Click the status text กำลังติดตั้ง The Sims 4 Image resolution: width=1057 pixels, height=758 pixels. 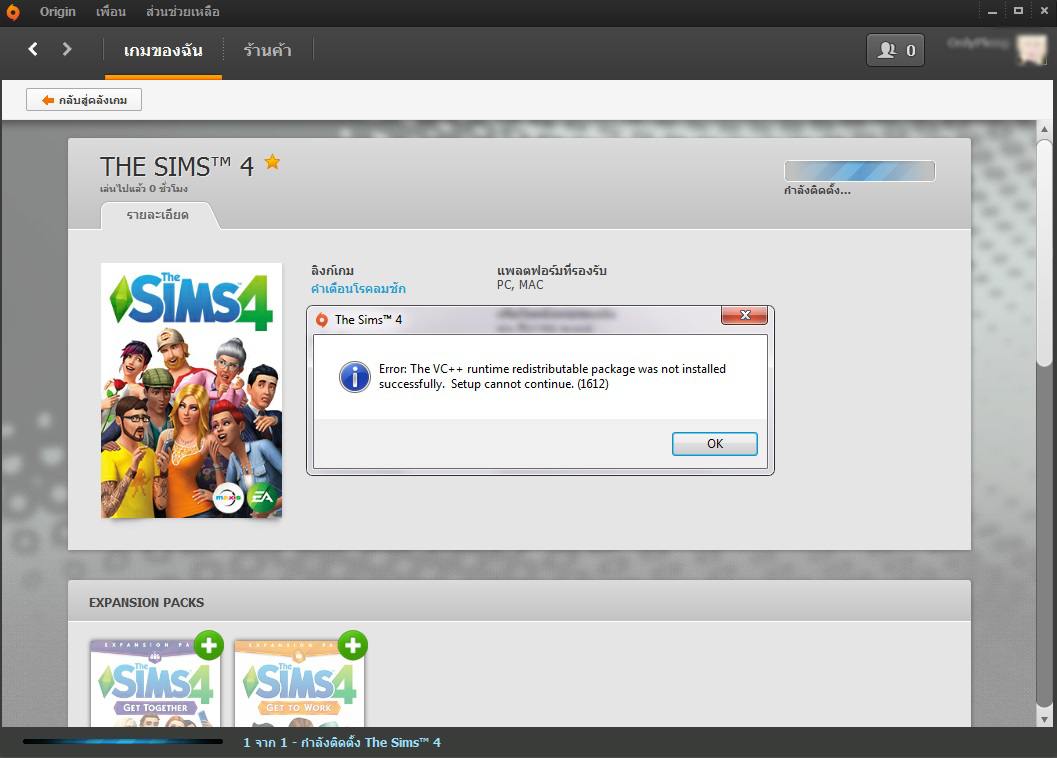click(x=342, y=742)
